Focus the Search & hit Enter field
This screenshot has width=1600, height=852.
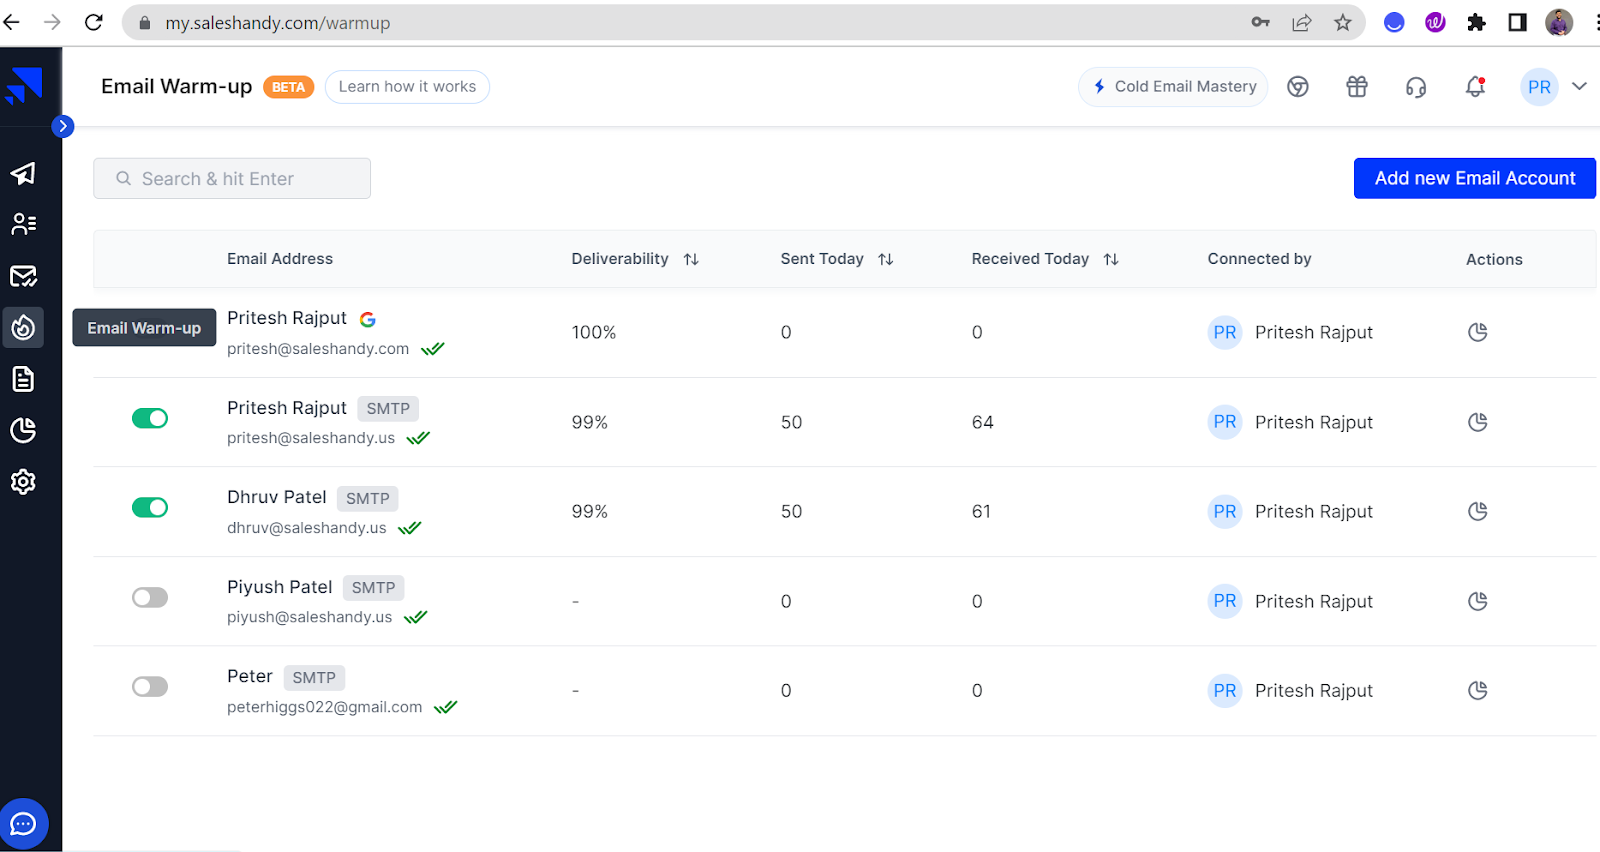pos(232,178)
